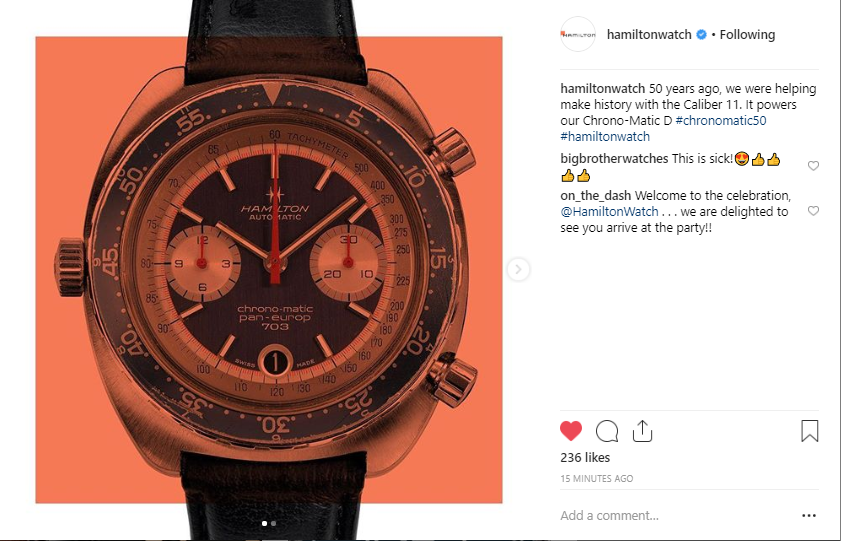Click the verified badge icon
The height and width of the screenshot is (541, 841).
coord(701,35)
